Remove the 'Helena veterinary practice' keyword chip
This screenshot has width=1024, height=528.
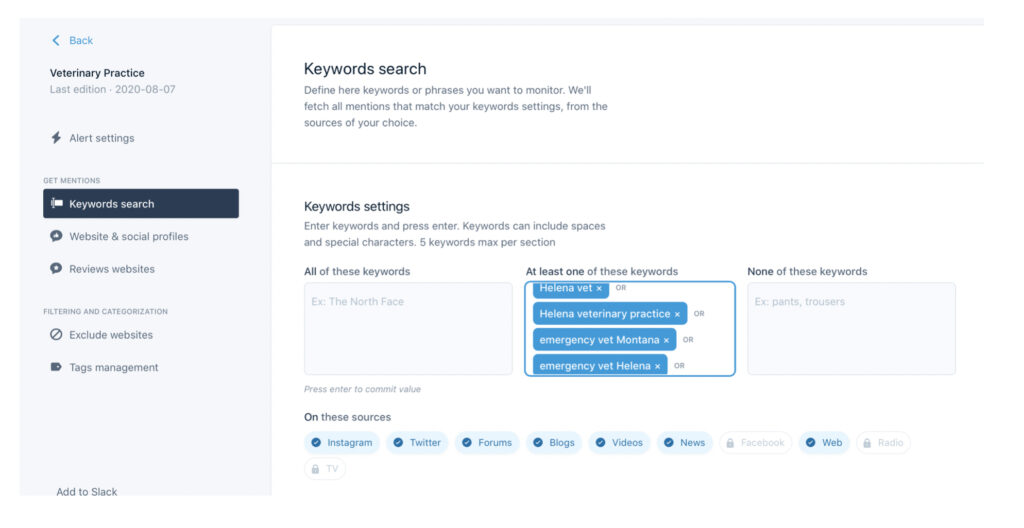(x=677, y=314)
